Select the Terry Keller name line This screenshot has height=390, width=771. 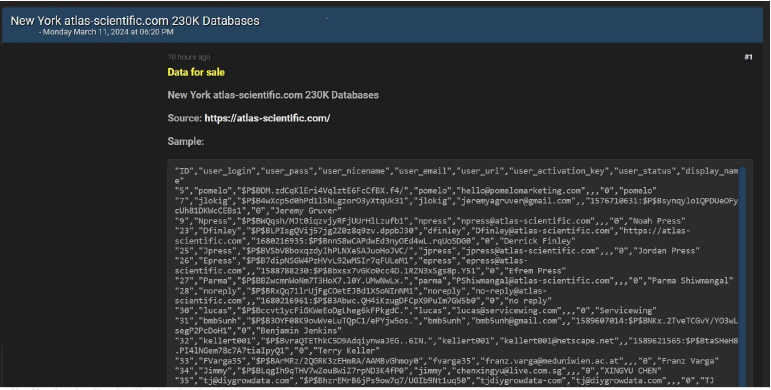(x=277, y=351)
